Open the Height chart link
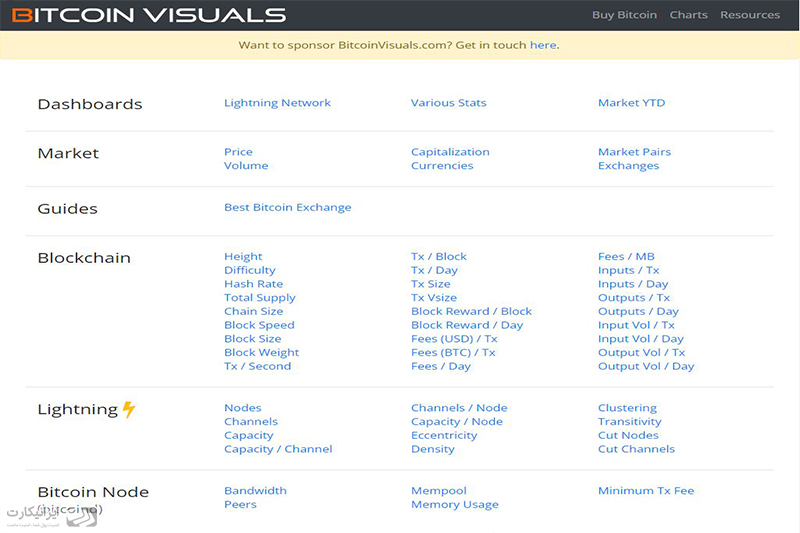 (243, 257)
